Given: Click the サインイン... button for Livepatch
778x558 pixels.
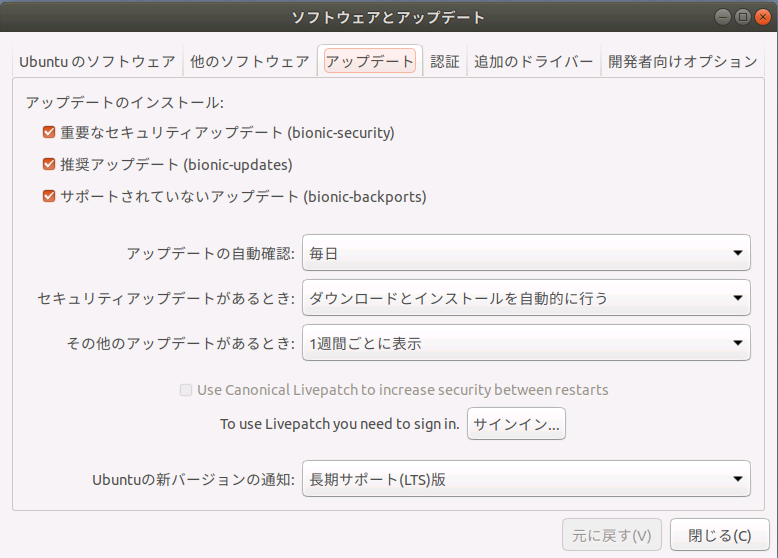Looking at the screenshot, I should [516, 424].
